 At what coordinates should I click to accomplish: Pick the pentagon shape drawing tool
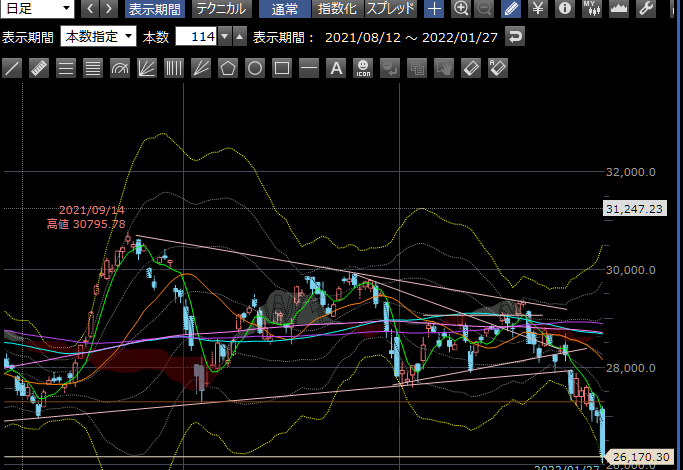(x=228, y=68)
